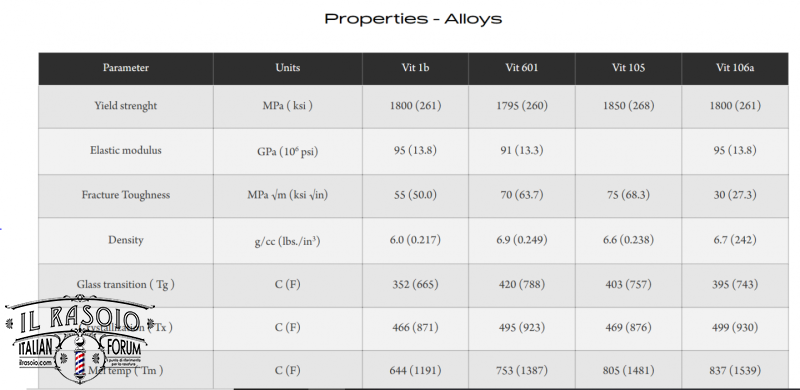
Task: Click the Vit 105 column header
Action: (628, 68)
